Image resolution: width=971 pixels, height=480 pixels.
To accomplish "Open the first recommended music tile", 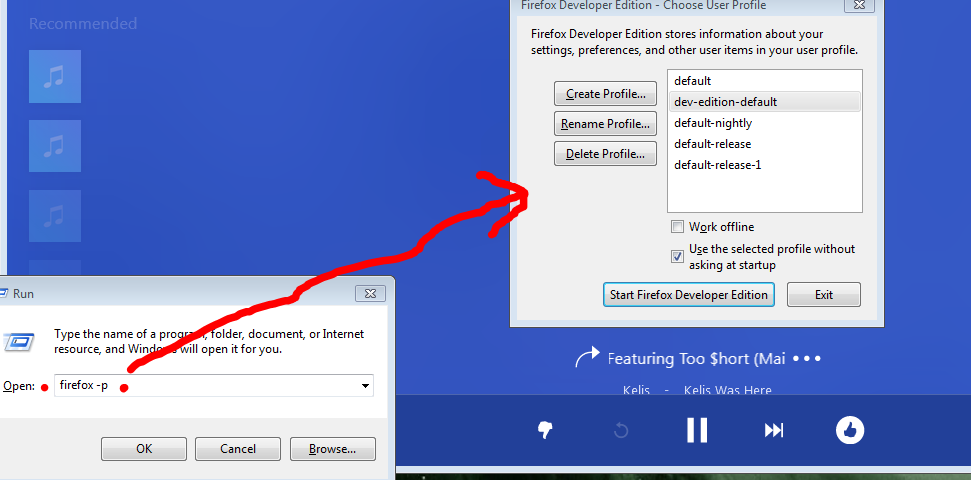I will (54, 76).
